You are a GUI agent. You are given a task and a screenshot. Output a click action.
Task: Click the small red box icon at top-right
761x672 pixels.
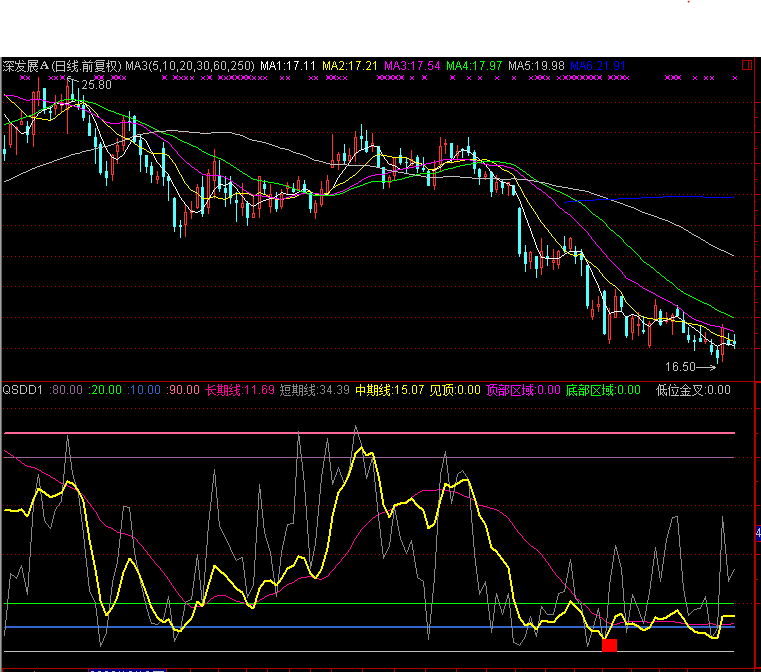[747, 65]
